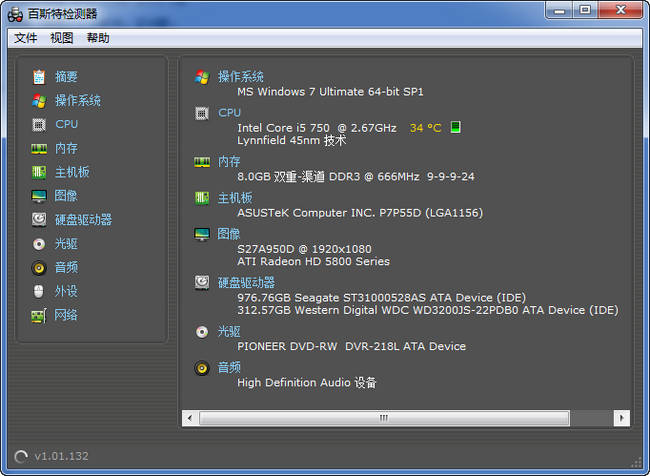Click the ATI Radeon HD 5800 Series text
This screenshot has width=650, height=476.
313,262
